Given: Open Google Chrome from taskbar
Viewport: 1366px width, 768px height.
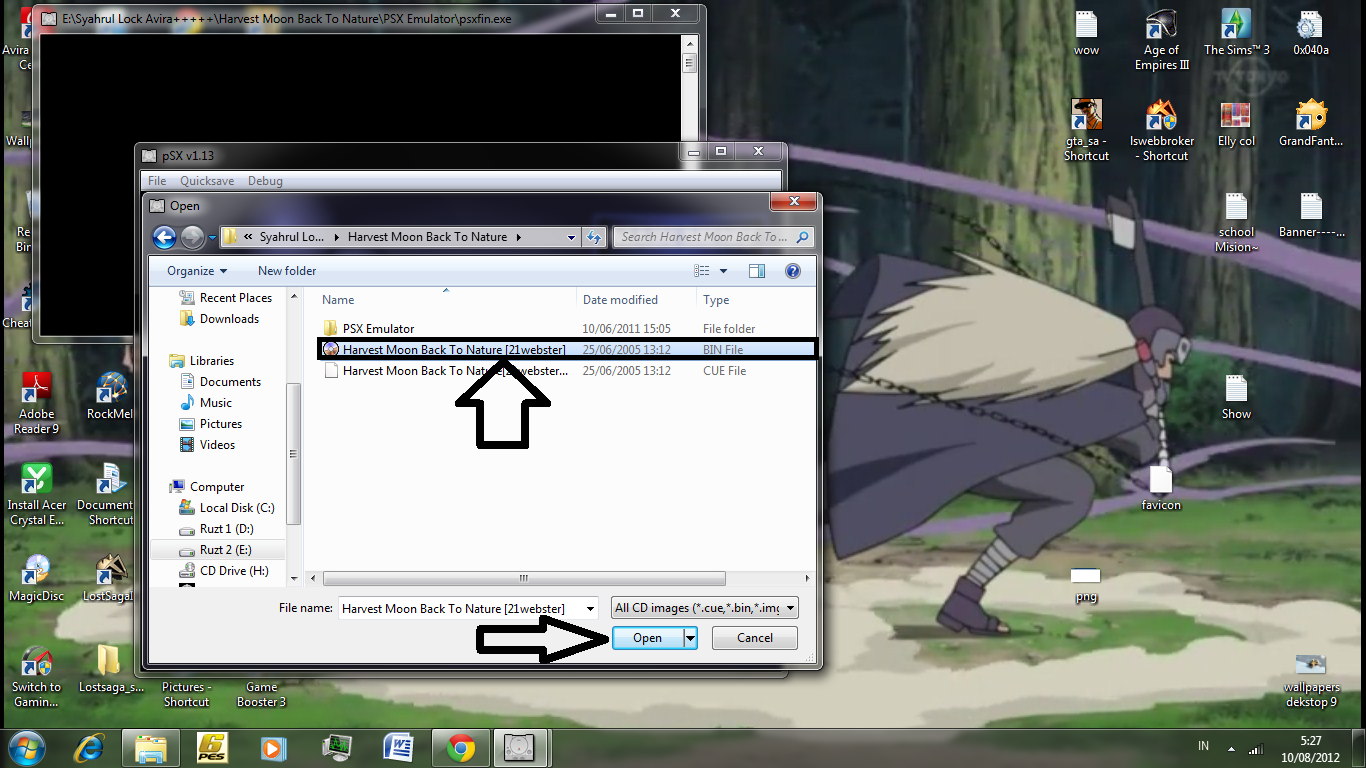Looking at the screenshot, I should [460, 747].
